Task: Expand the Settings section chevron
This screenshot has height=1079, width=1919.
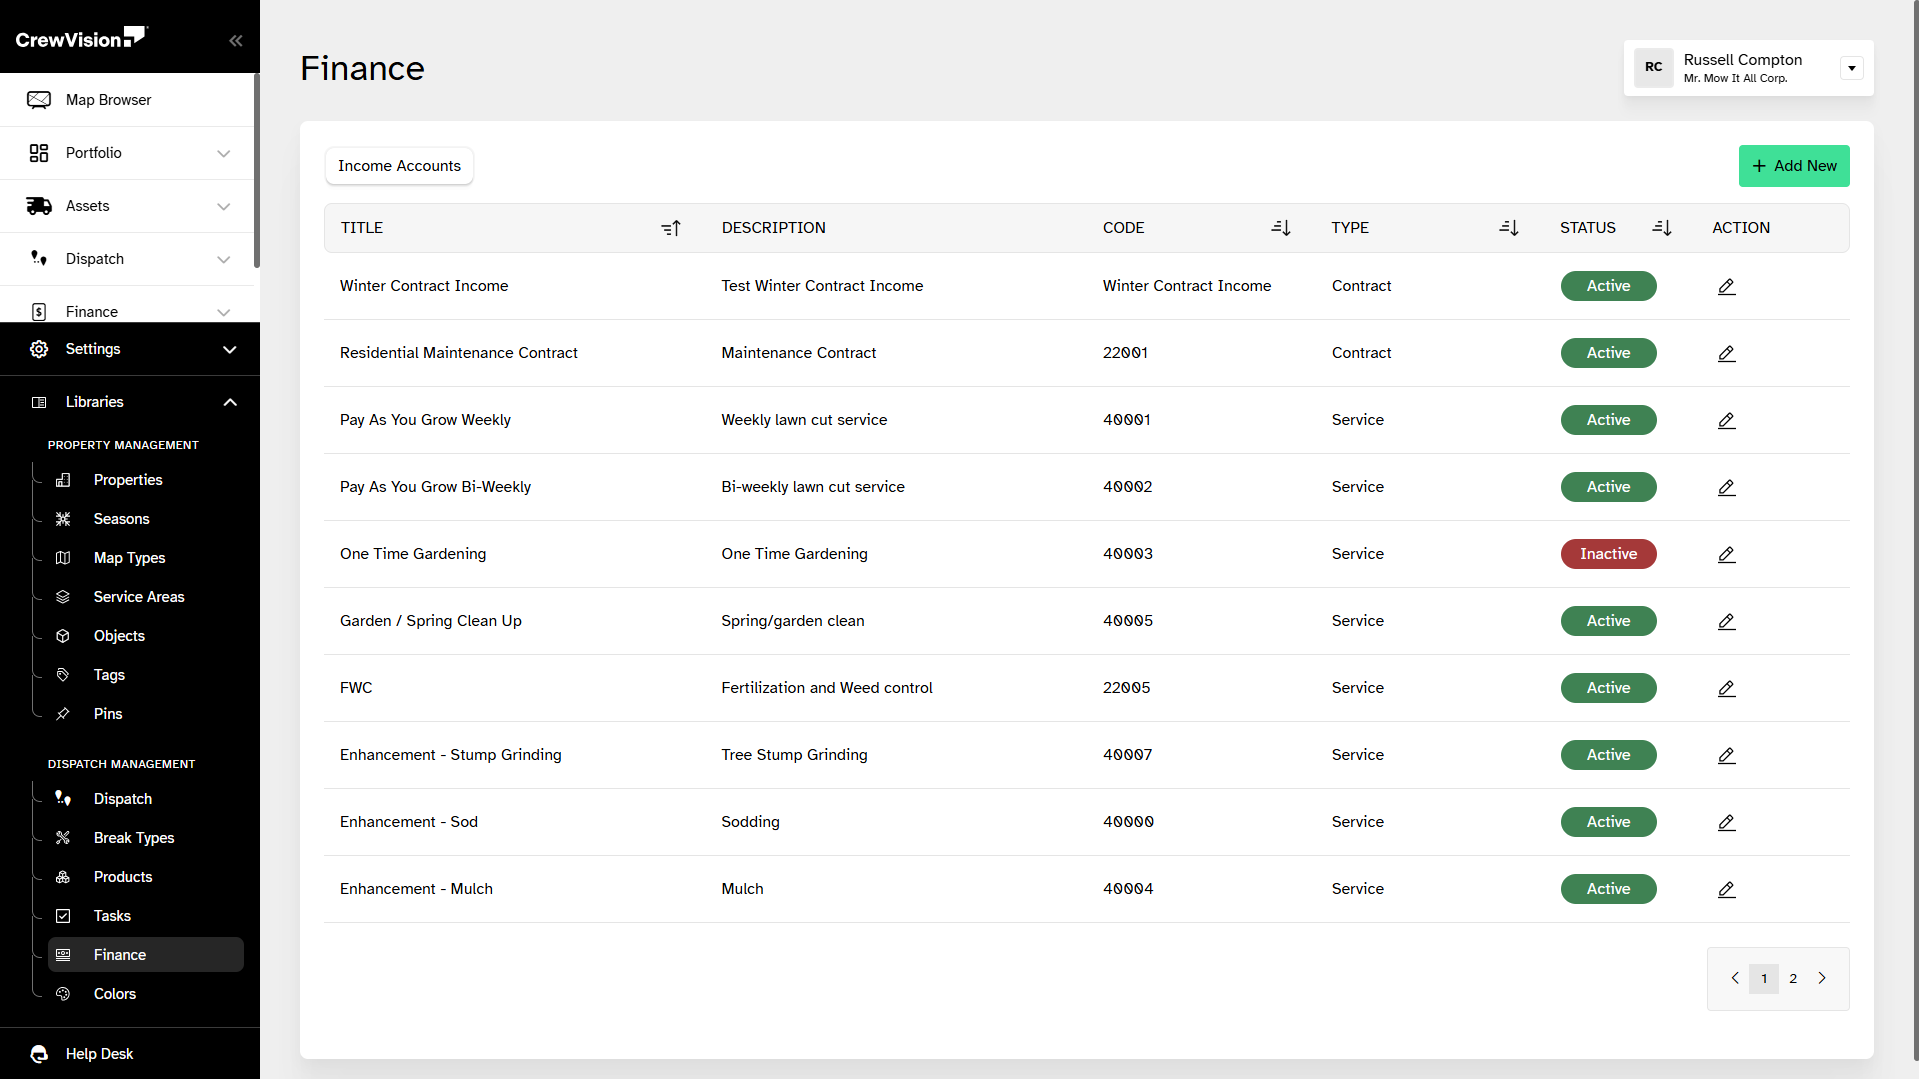Action: point(230,349)
